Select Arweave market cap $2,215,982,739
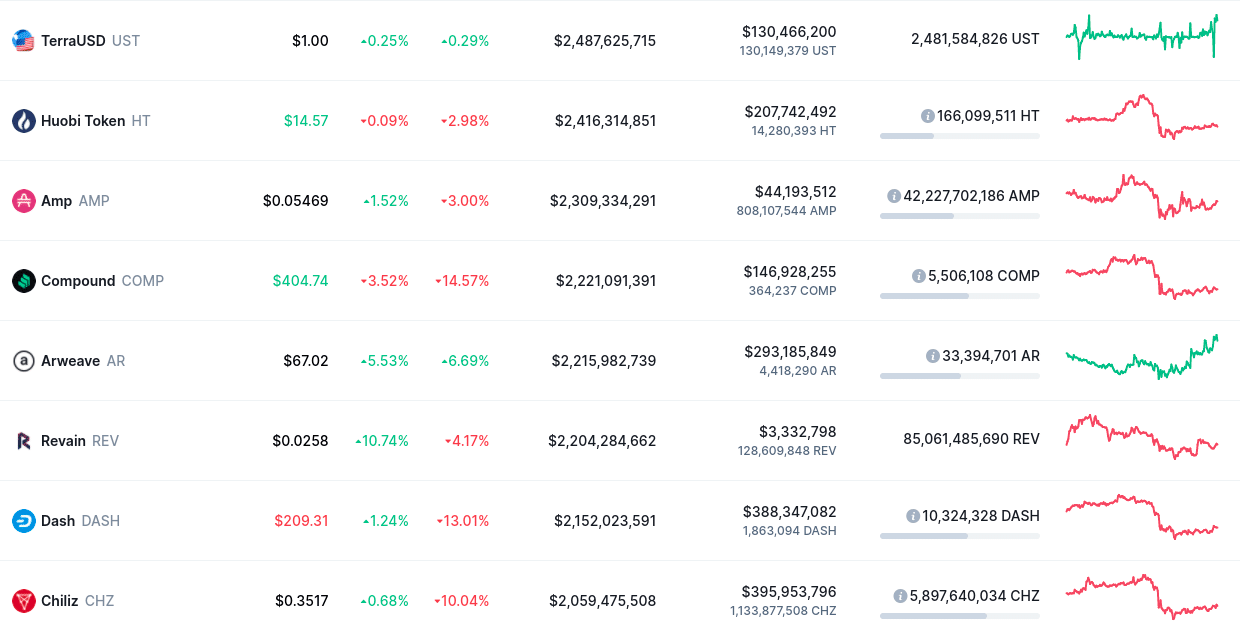 coord(604,361)
